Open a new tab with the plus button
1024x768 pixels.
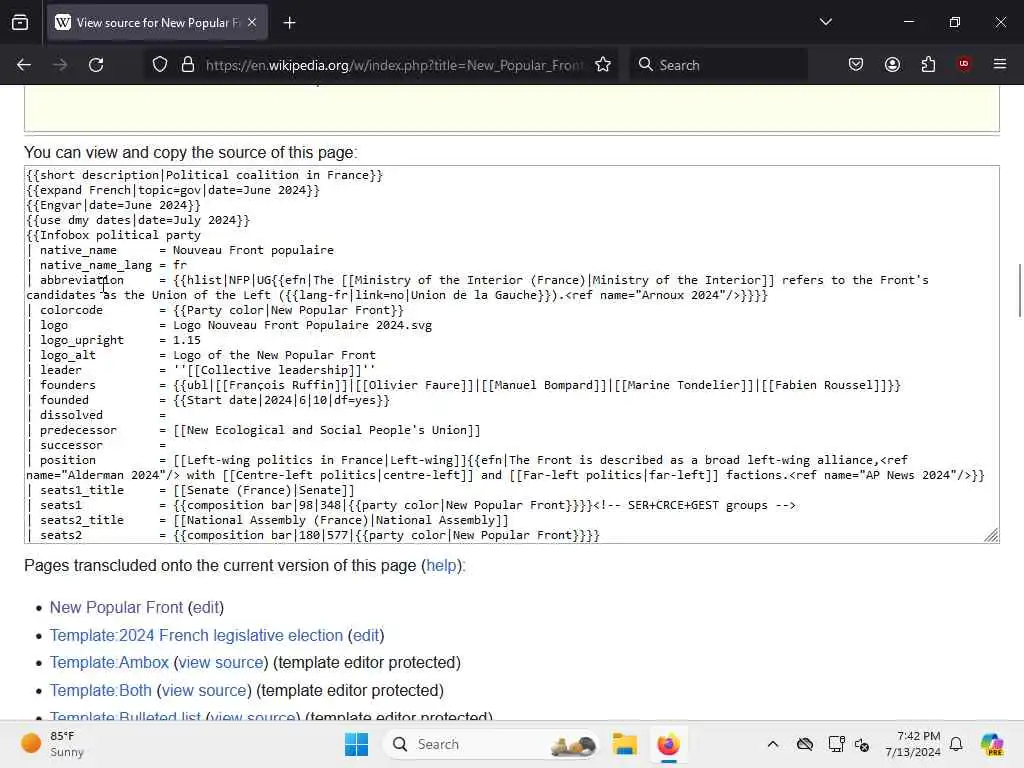289,23
